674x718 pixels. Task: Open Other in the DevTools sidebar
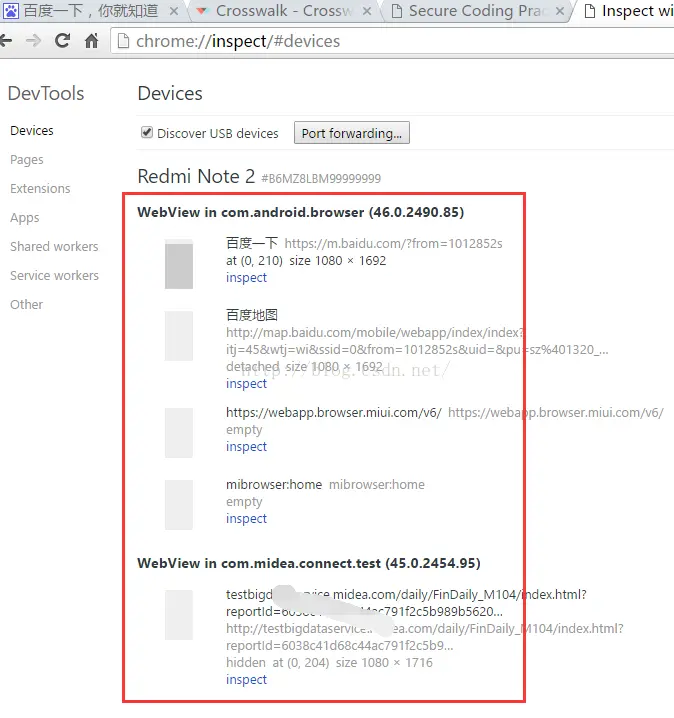(x=27, y=305)
